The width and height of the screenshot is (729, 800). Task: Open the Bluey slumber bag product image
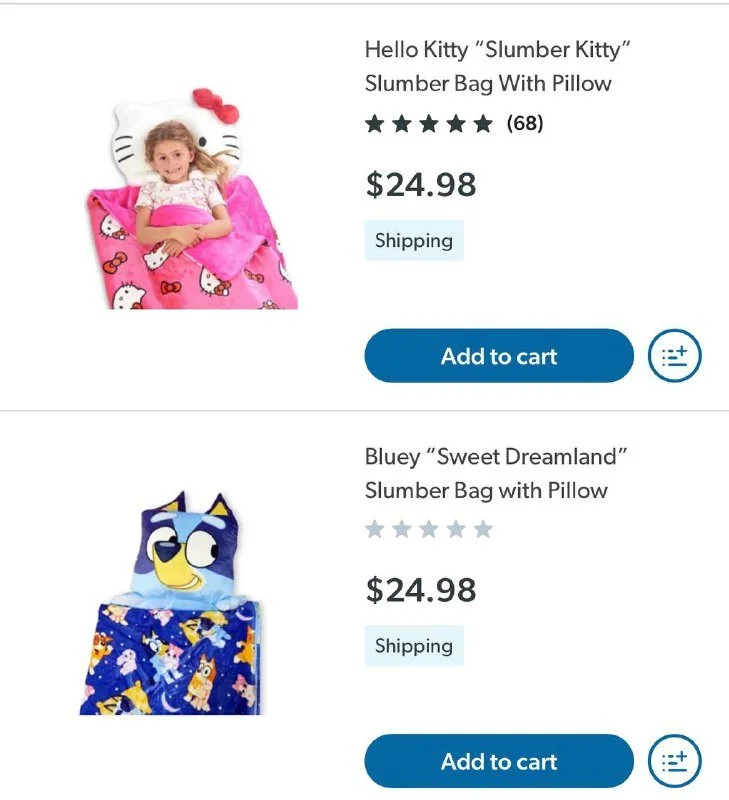point(170,603)
